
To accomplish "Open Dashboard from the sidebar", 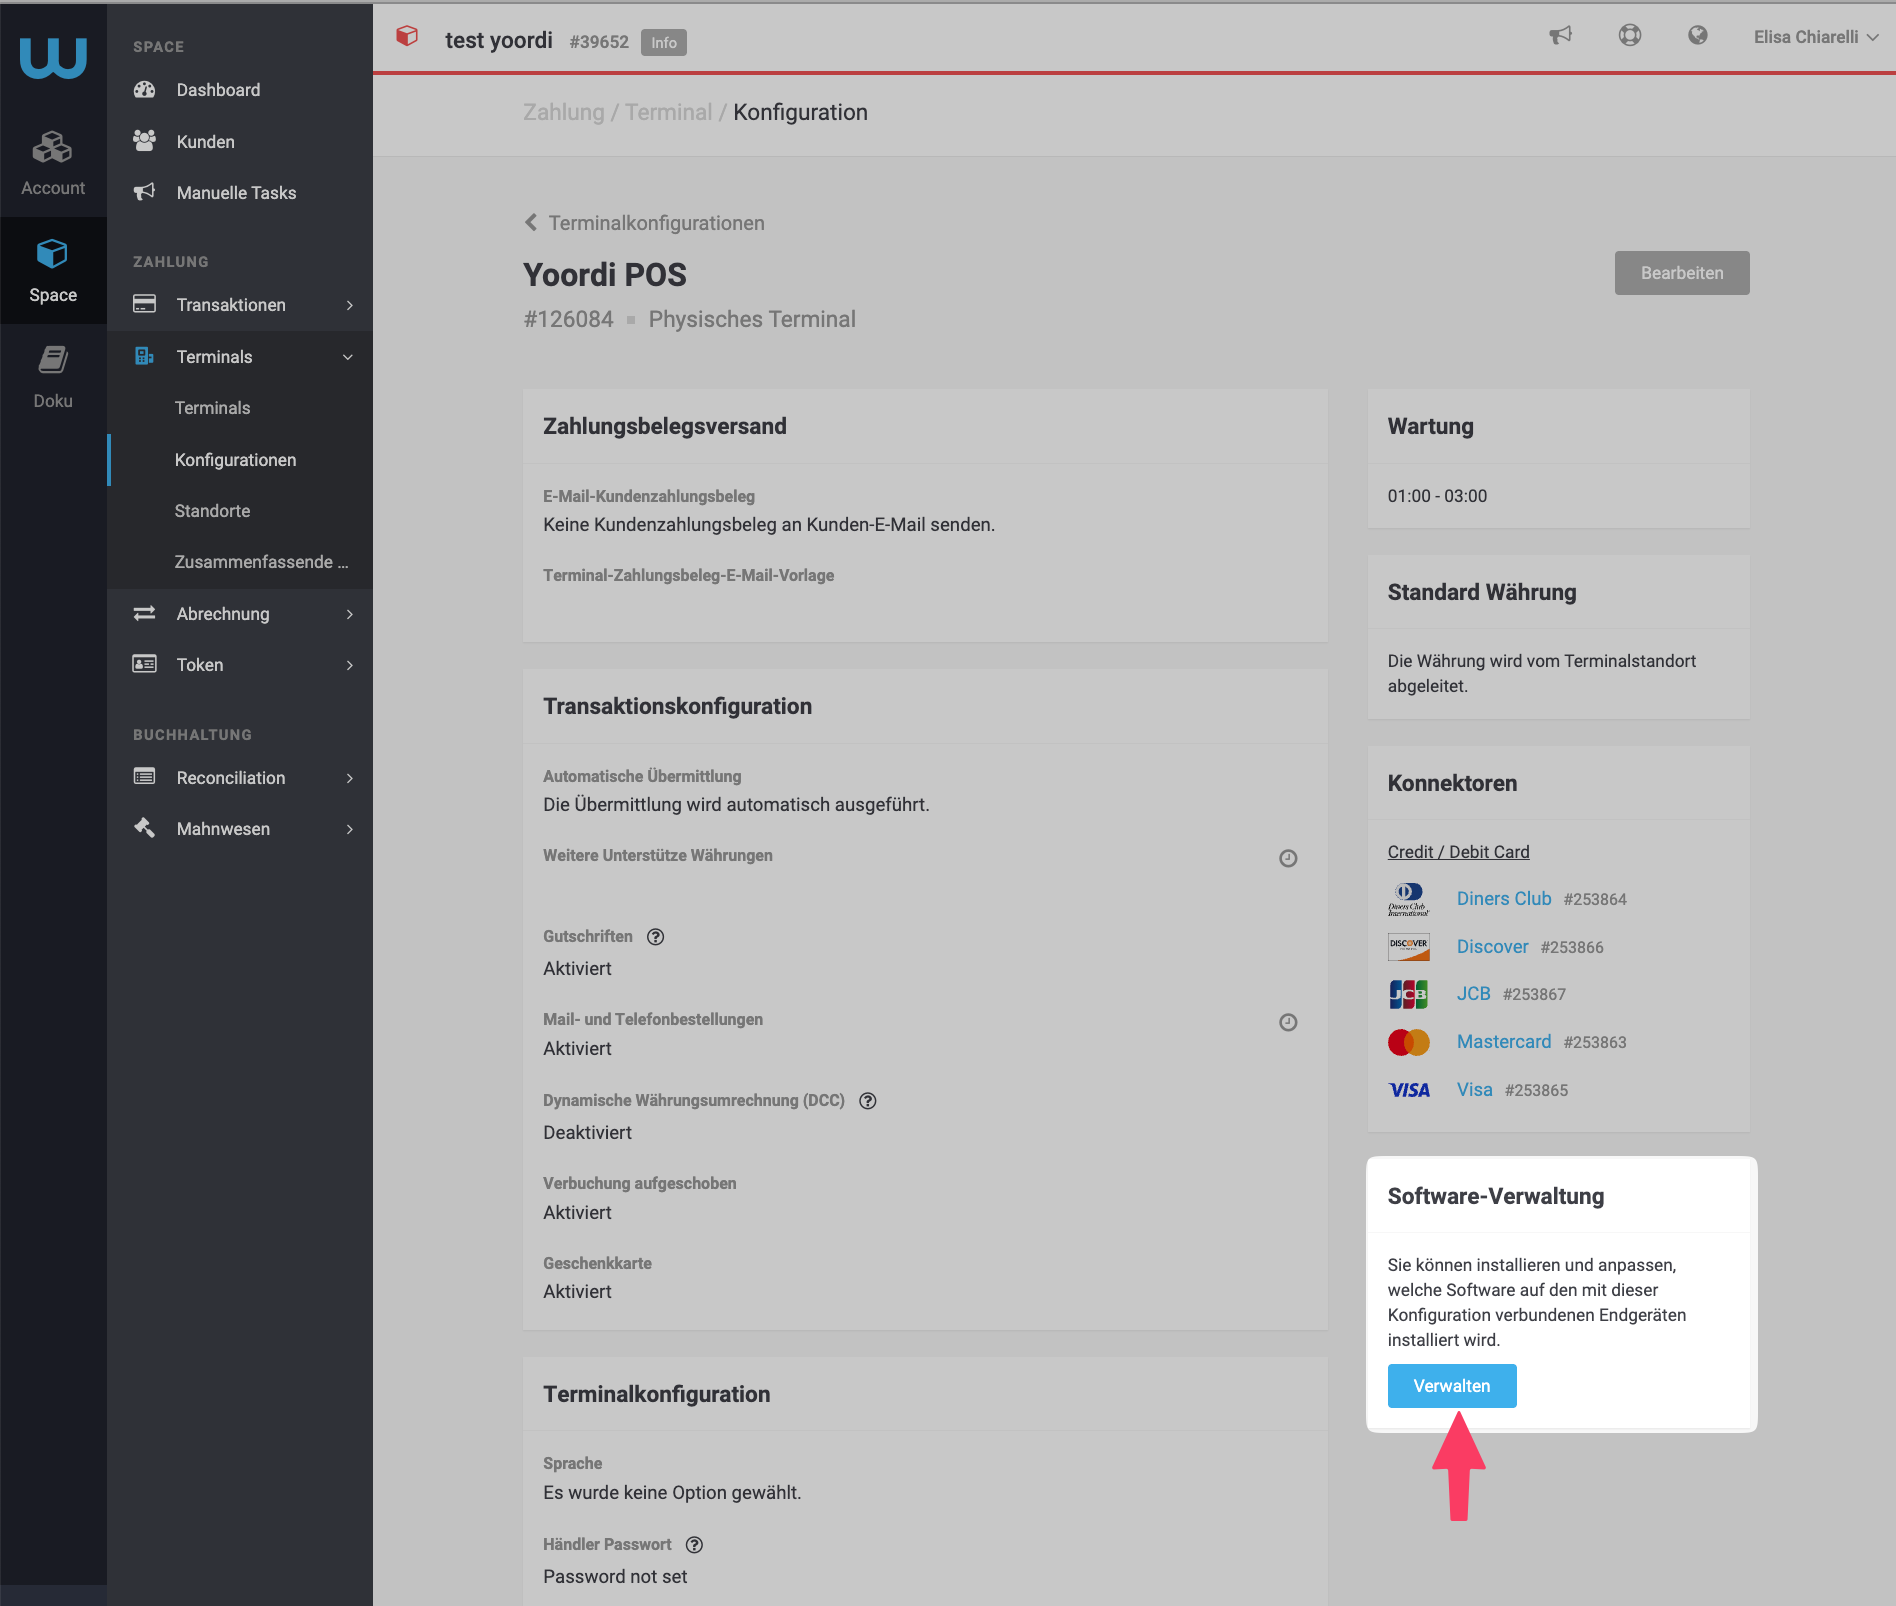I will (x=218, y=90).
